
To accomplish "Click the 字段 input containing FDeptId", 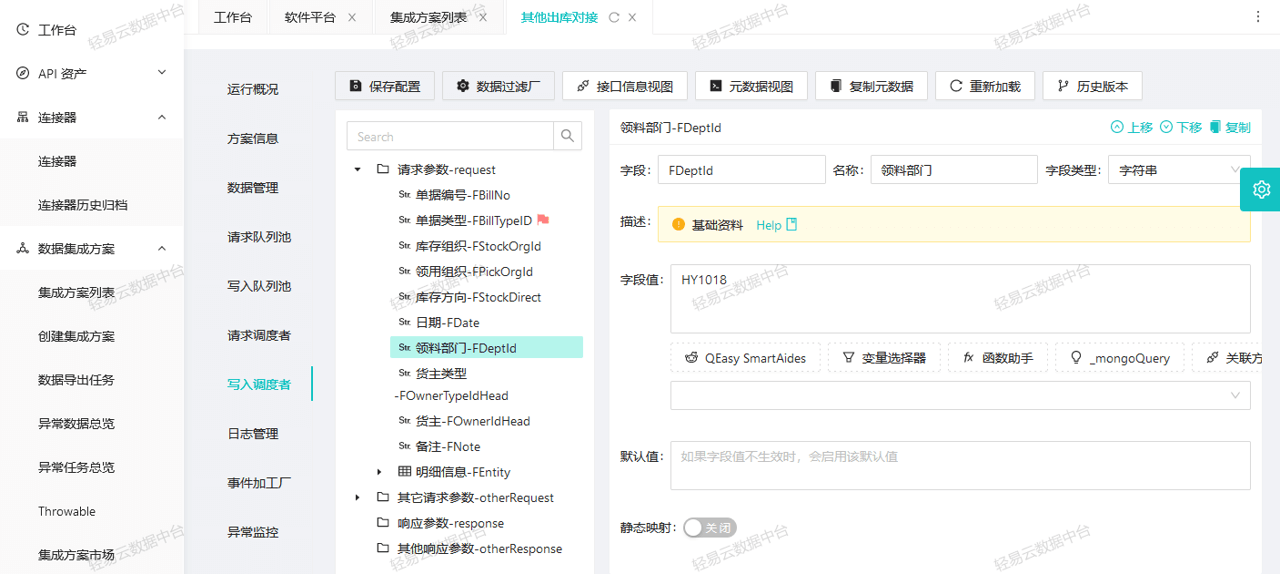I will (742, 170).
